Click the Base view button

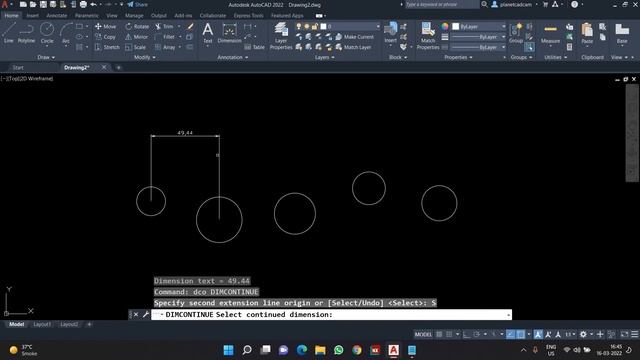click(622, 33)
